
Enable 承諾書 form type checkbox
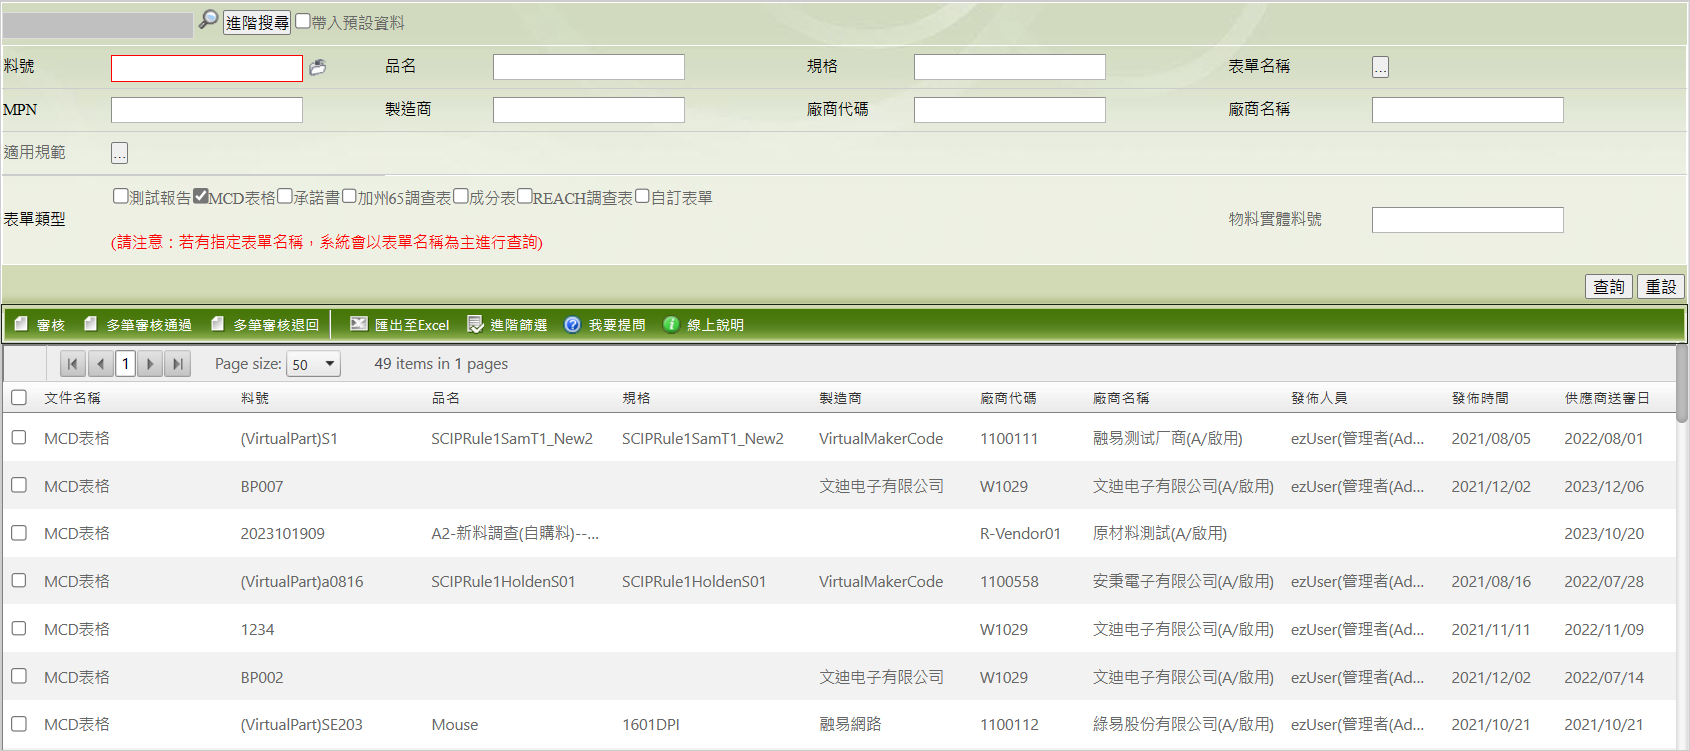[x=285, y=196]
